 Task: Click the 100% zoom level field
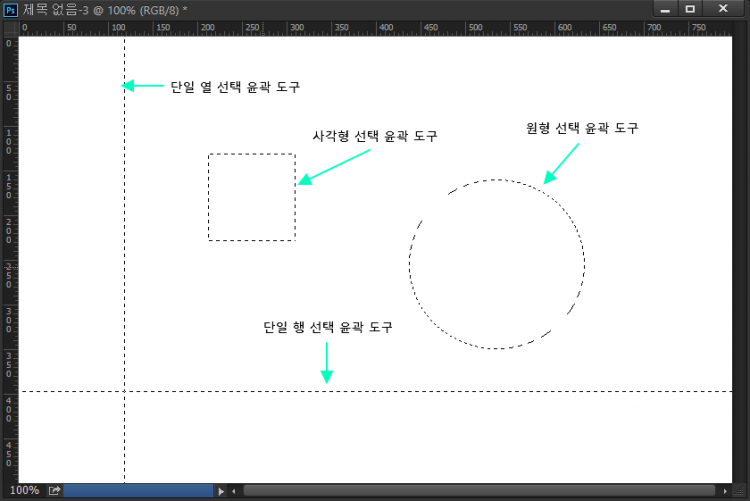24,491
